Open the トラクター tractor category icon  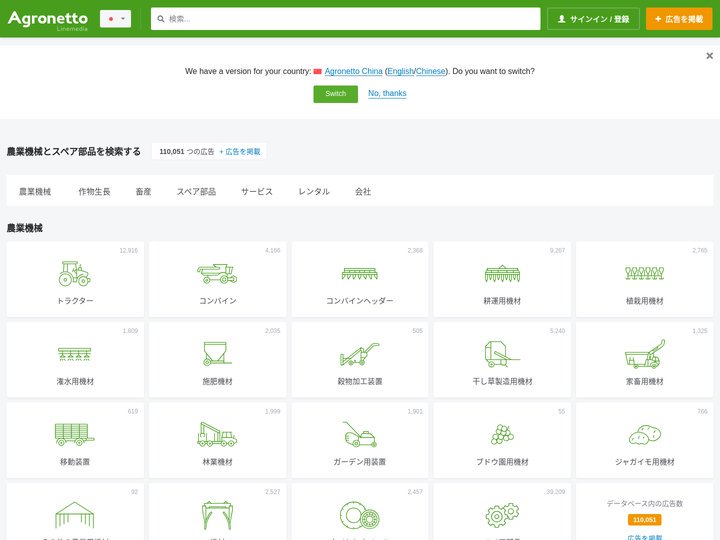[74, 274]
